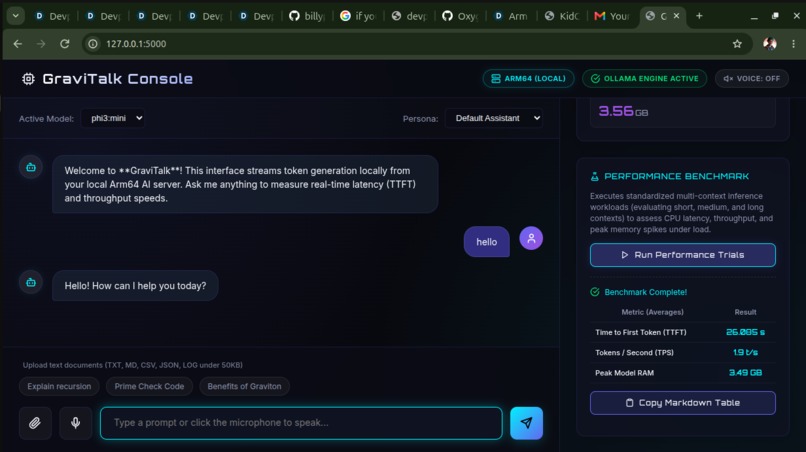Click the address bar URL 127.0.0.1:5000
This screenshot has height=452, width=806.
(x=136, y=44)
